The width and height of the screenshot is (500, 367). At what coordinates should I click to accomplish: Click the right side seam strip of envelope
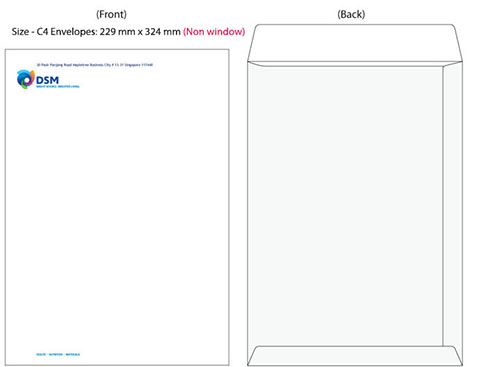coord(452,205)
